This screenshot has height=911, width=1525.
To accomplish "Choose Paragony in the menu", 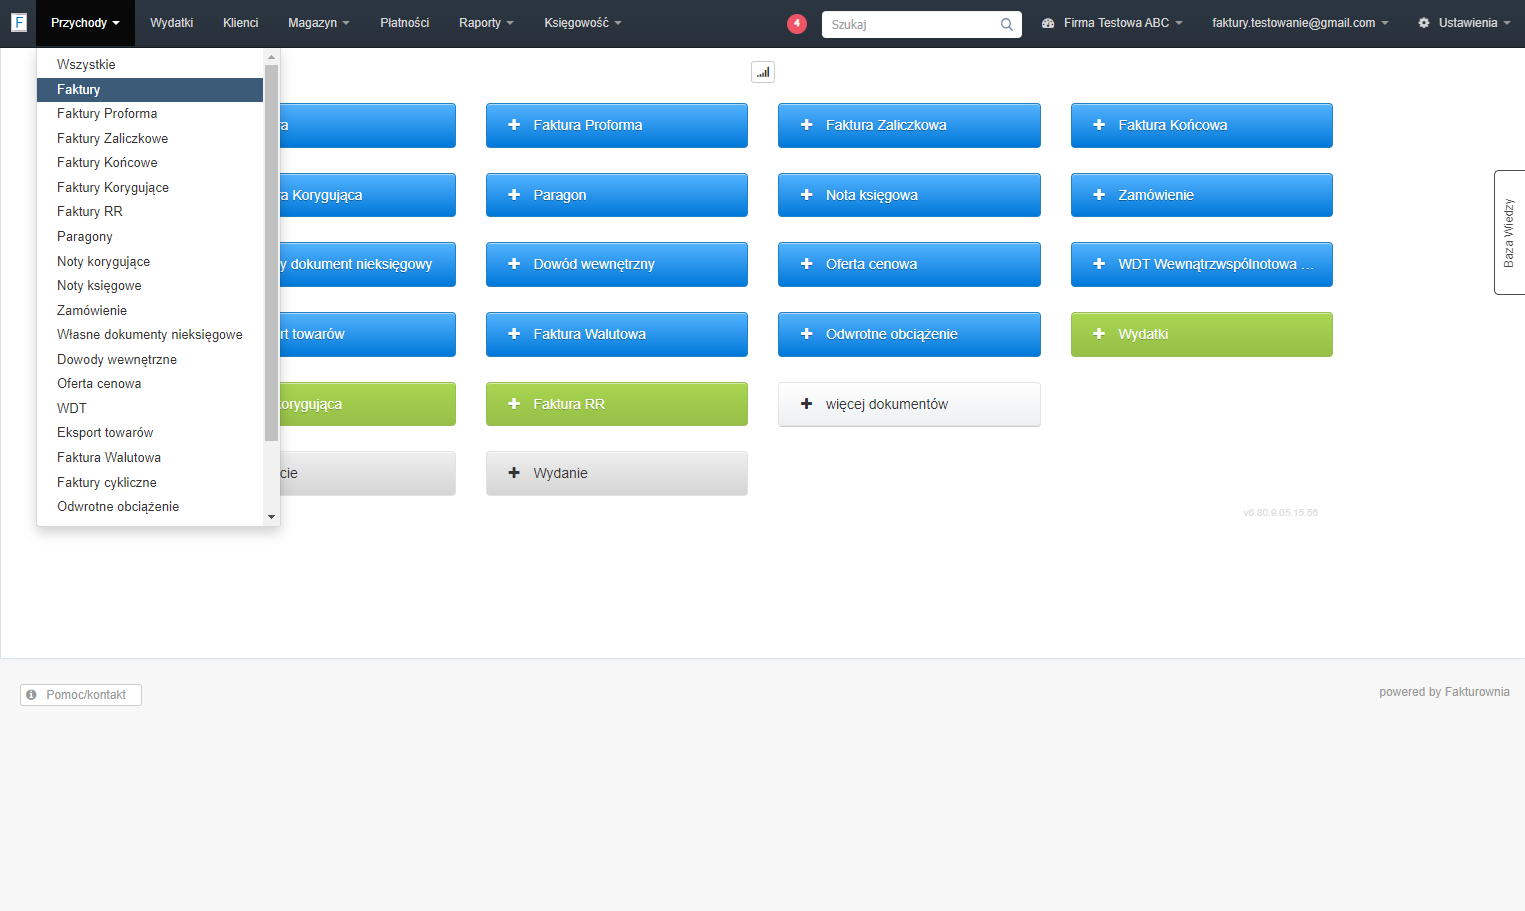I will 150,236.
